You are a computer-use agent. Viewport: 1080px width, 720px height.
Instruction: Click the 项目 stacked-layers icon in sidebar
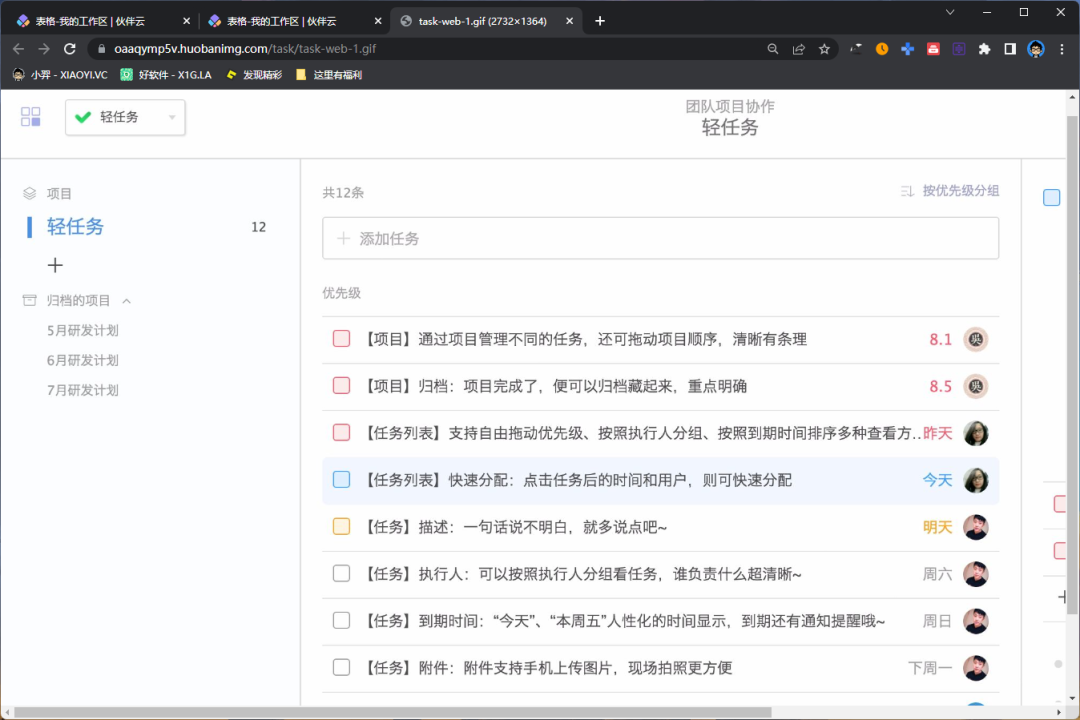click(x=28, y=193)
